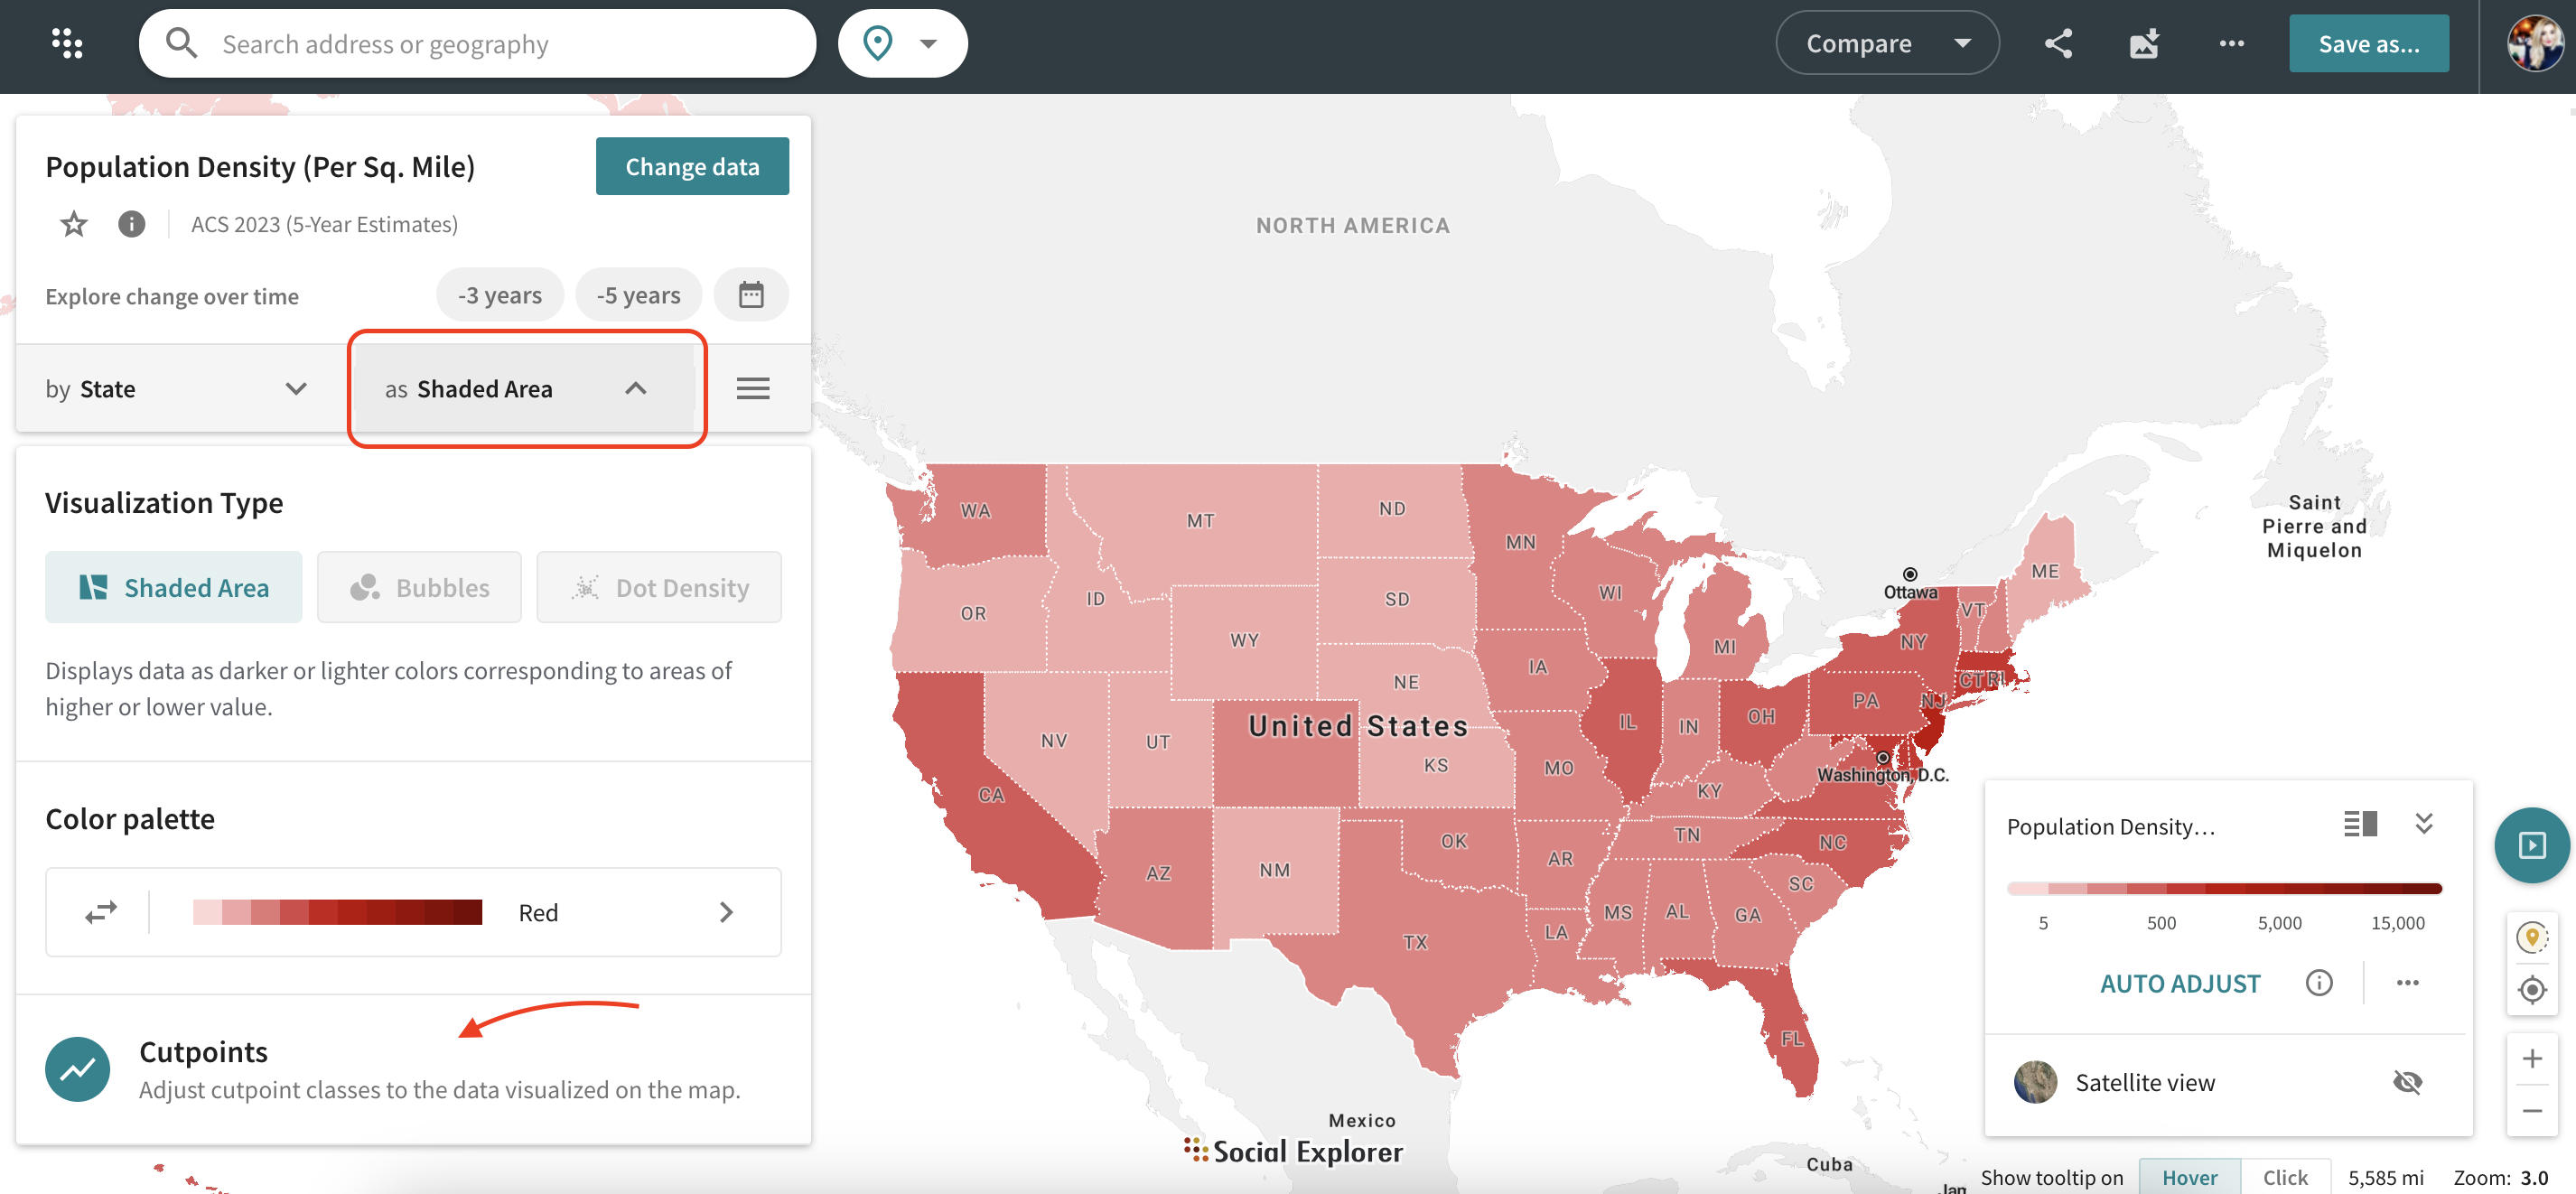Set tooltip to show on Hover

2189,1177
